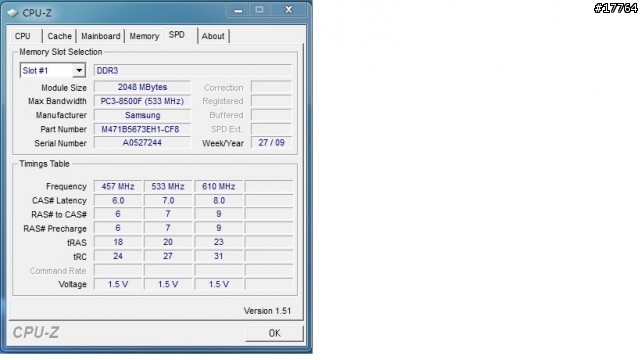Screen dimensions: 640x360
Task: Minimize the CPU-Z window
Action: (x=238, y=10)
